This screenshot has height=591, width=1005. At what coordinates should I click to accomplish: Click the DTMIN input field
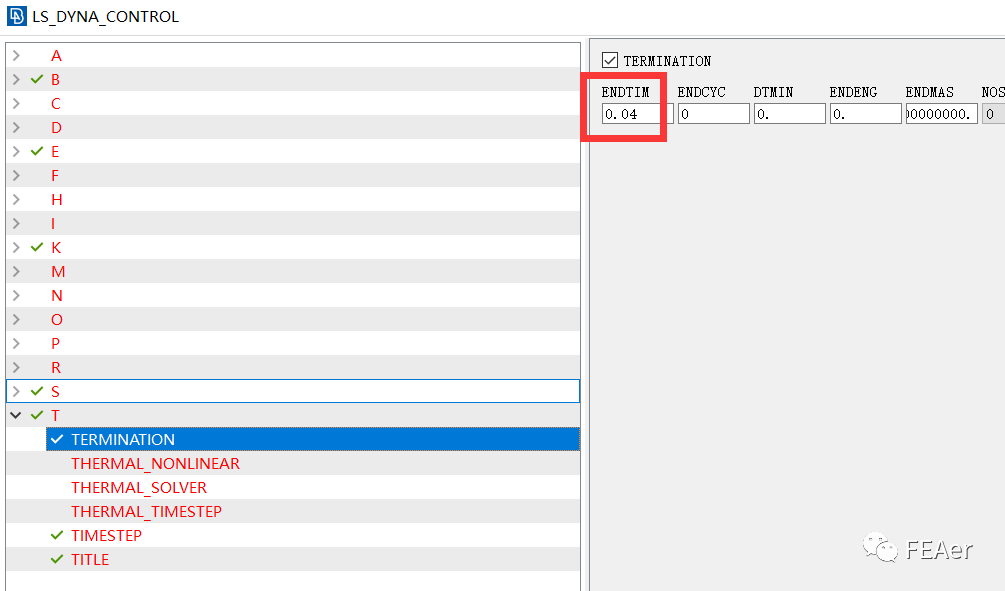click(789, 114)
